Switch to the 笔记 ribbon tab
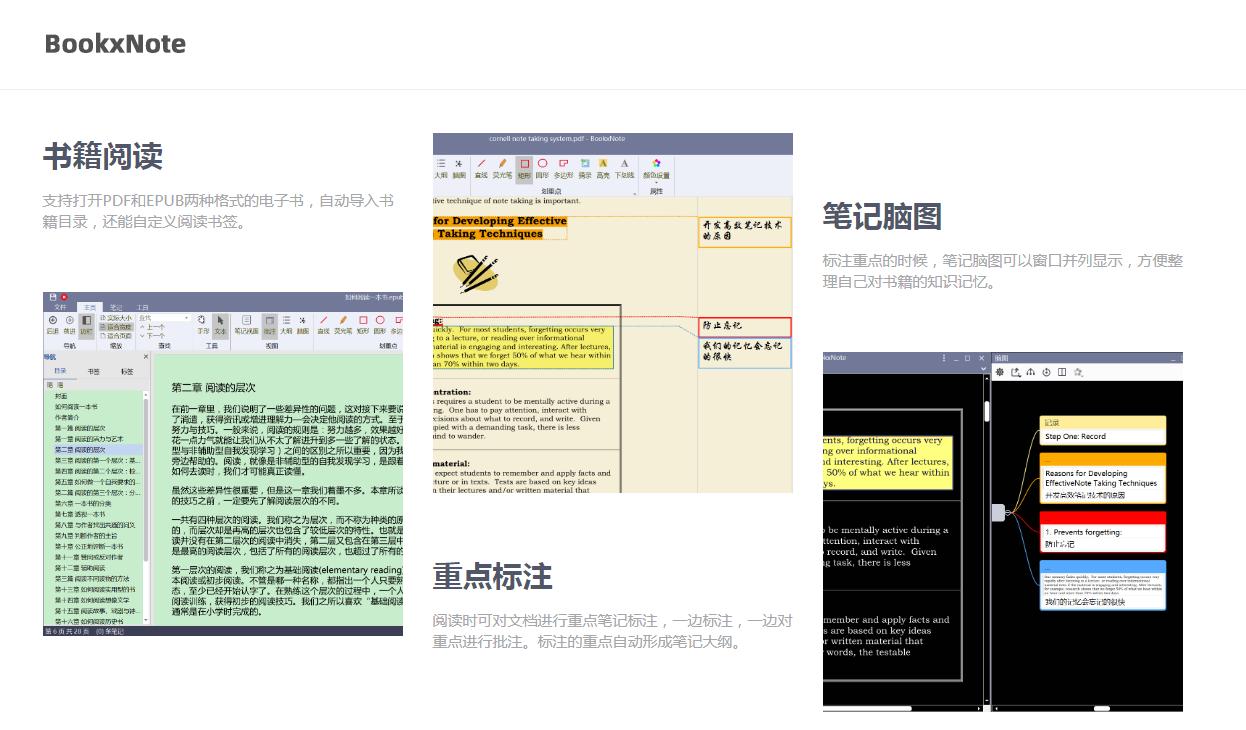This screenshot has width=1246, height=730. click(115, 308)
